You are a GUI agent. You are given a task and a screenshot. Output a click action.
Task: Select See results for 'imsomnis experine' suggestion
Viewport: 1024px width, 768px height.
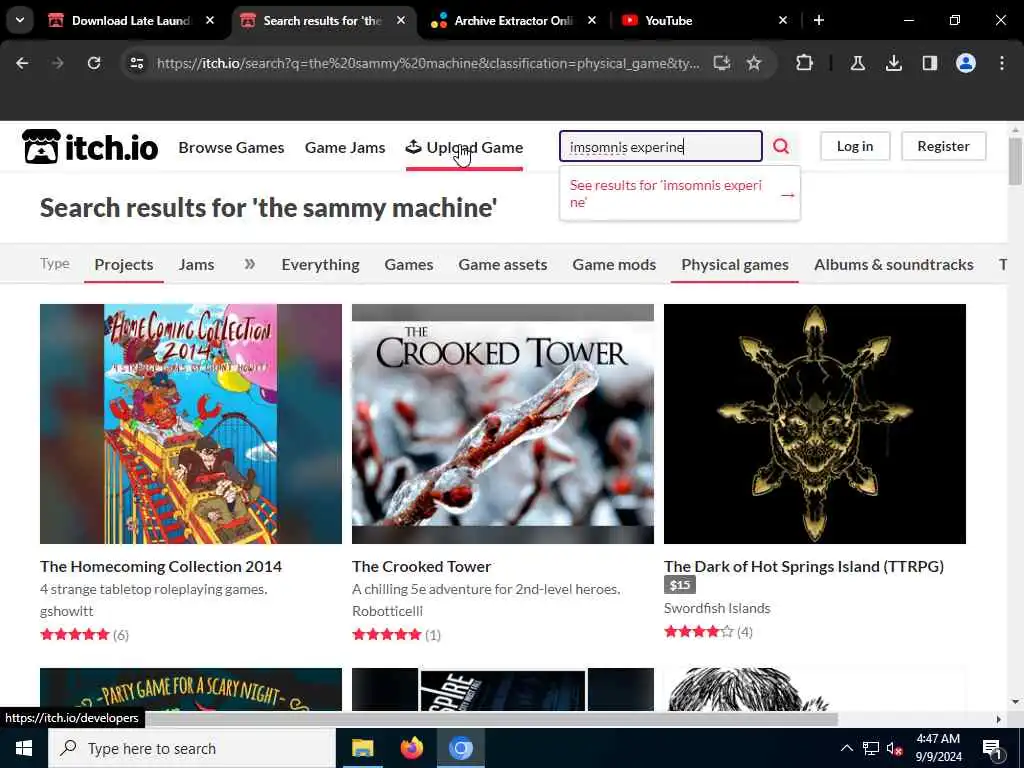click(x=680, y=194)
